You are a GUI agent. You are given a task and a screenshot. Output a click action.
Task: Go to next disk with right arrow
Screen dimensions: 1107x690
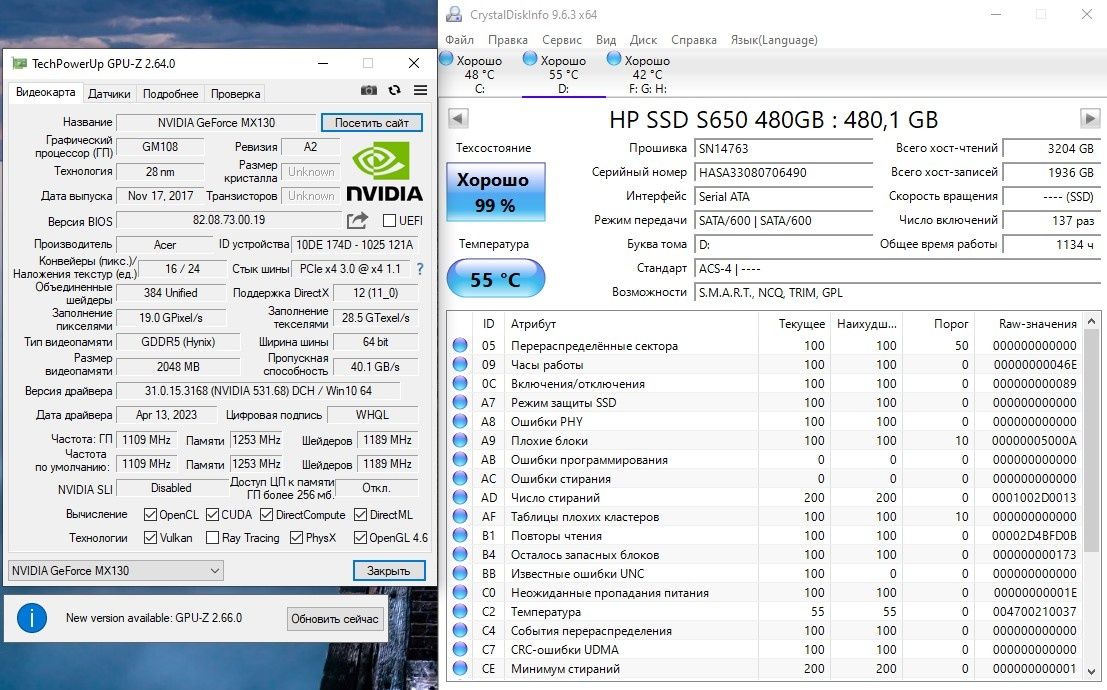point(1090,119)
